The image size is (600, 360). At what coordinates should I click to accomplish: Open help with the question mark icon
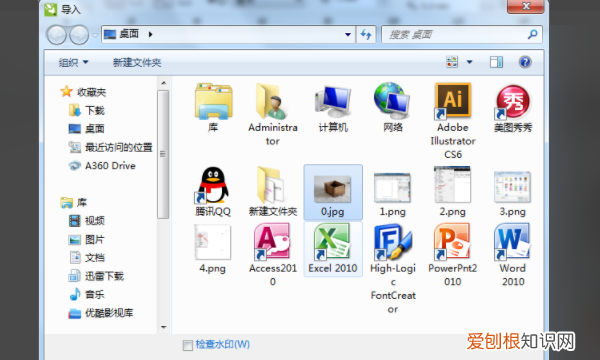(525, 62)
